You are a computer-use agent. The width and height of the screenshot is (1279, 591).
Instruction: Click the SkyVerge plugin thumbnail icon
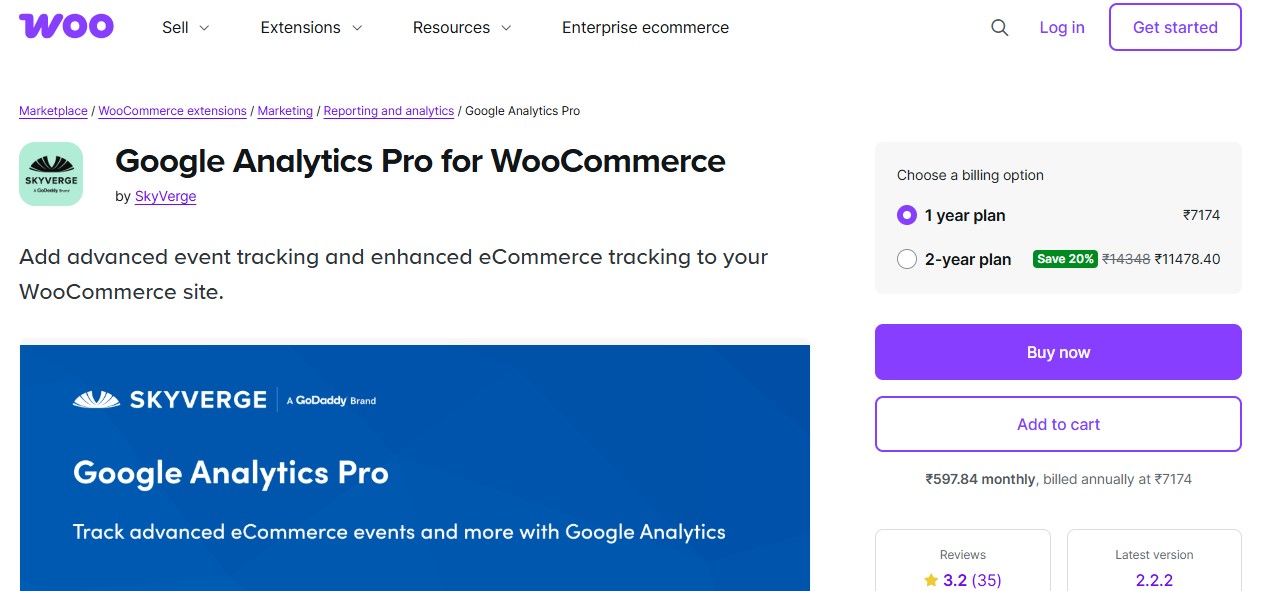point(50,173)
